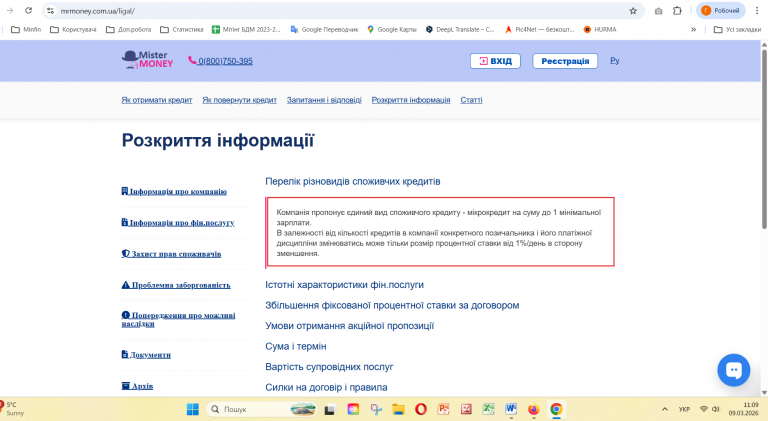Show more bookmarks chevron

tap(694, 29)
